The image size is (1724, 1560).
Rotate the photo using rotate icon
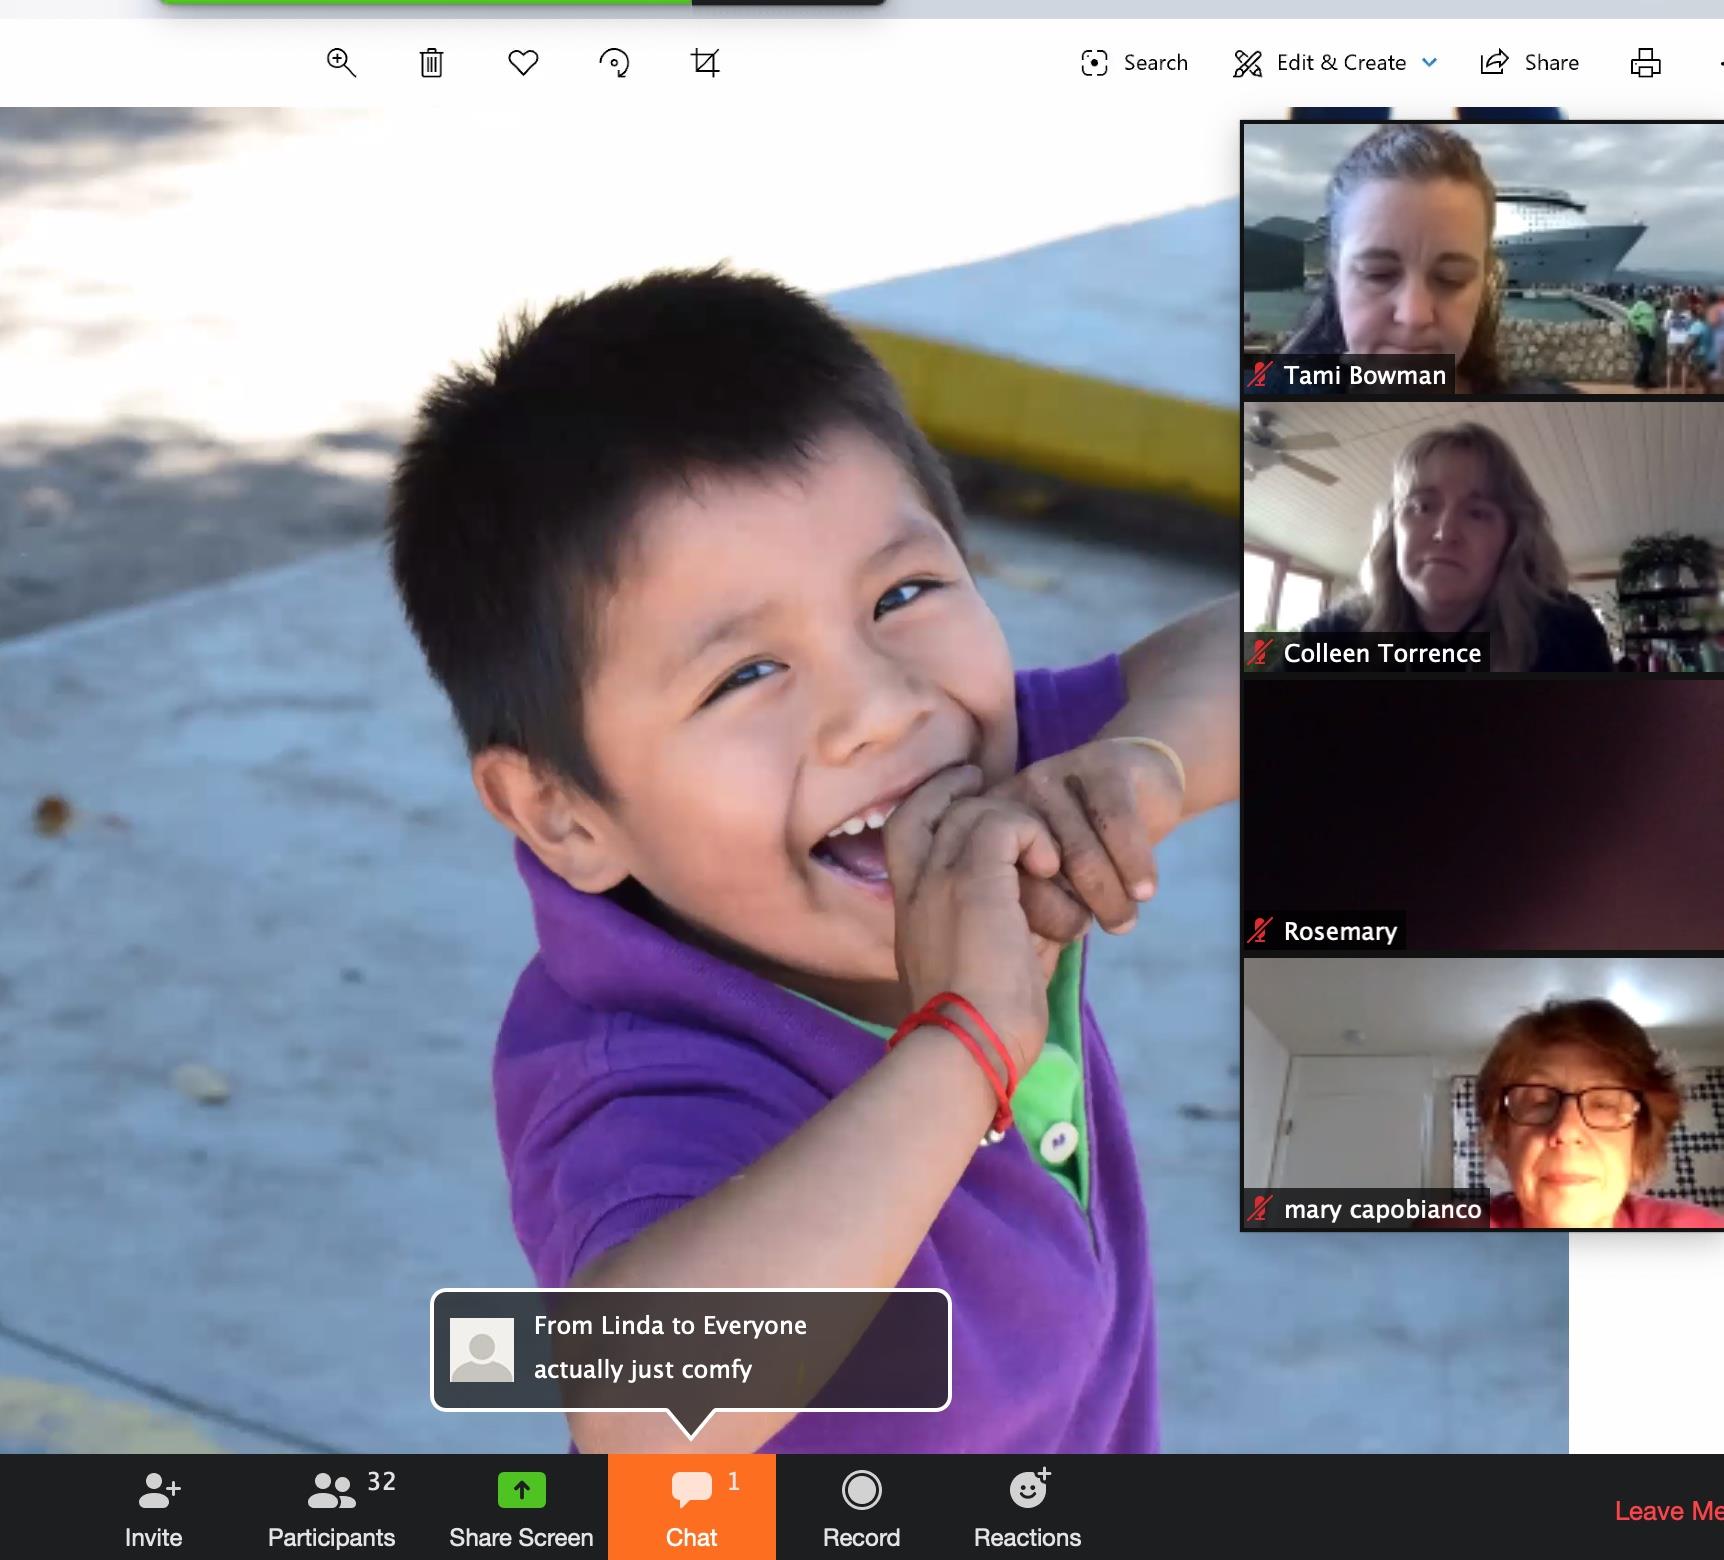pyautogui.click(x=614, y=63)
